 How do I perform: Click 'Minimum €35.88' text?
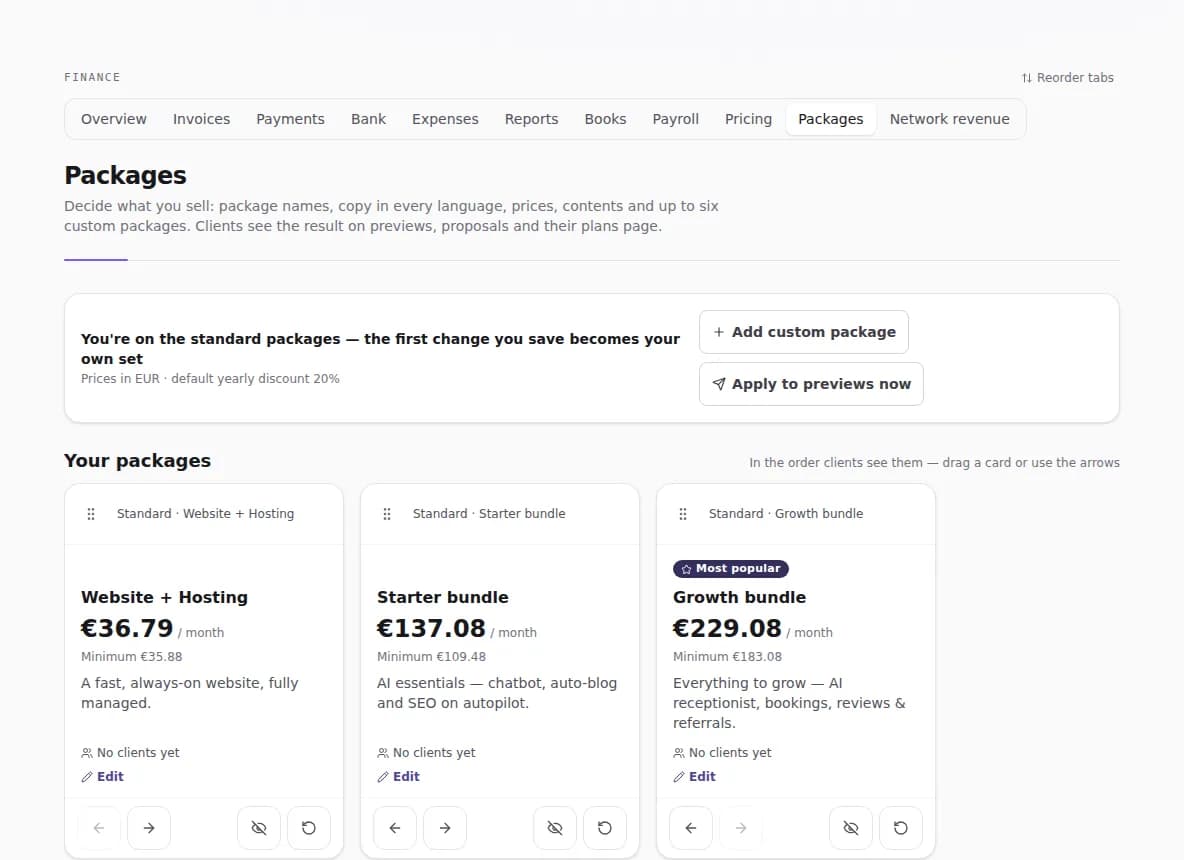131,657
